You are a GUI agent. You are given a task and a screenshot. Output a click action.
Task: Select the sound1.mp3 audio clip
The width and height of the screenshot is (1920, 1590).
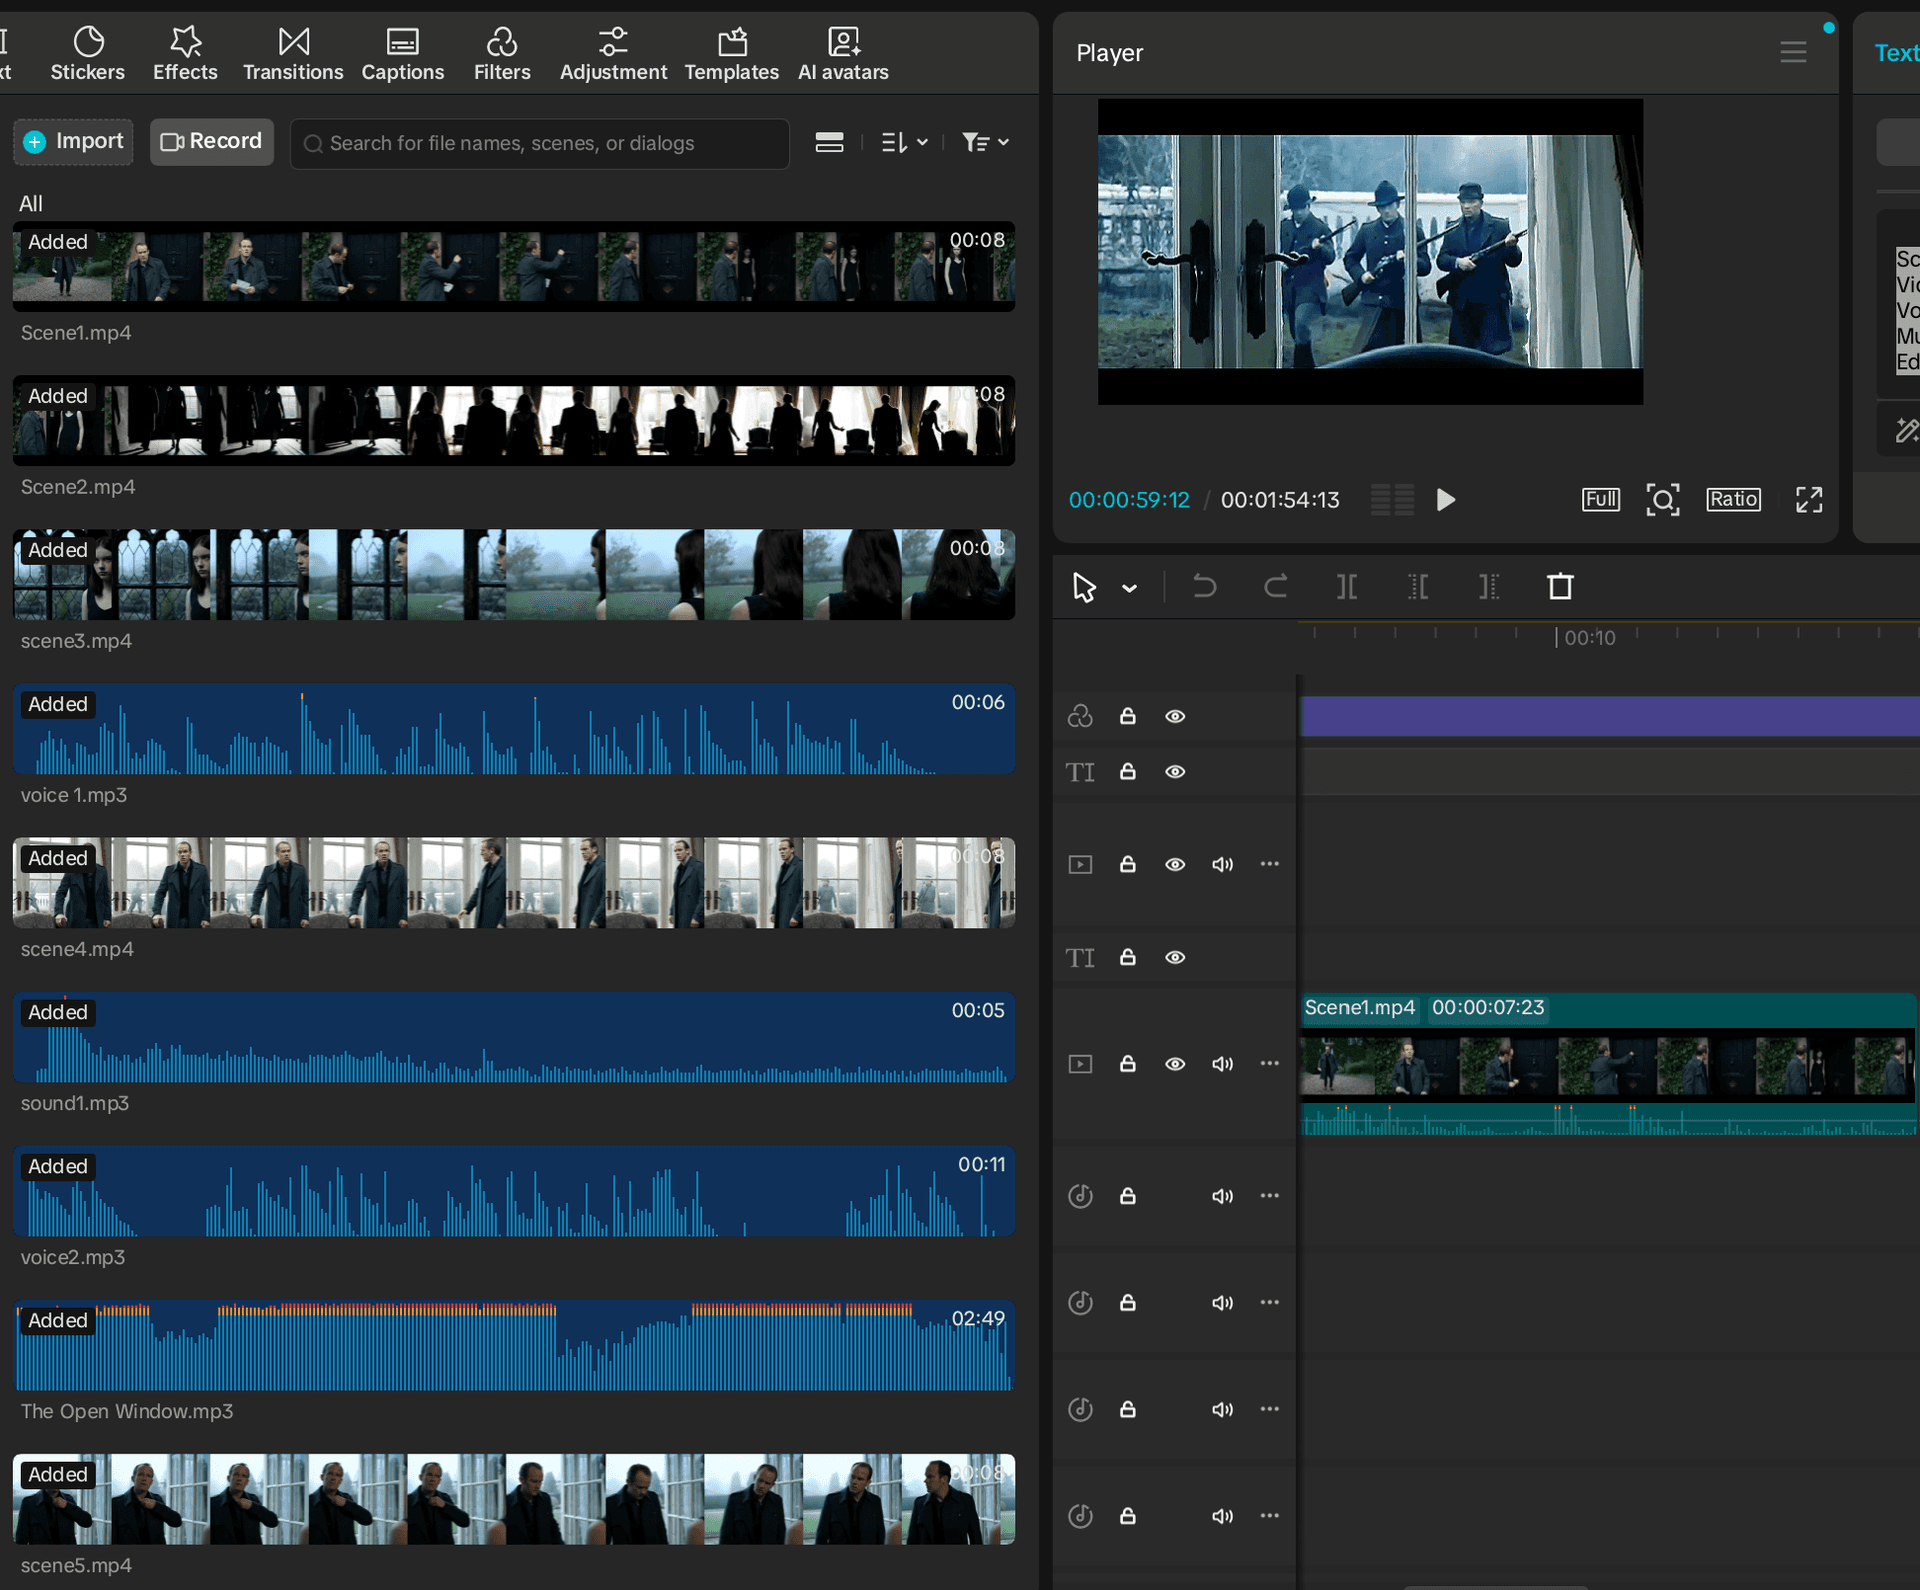[x=514, y=1036]
